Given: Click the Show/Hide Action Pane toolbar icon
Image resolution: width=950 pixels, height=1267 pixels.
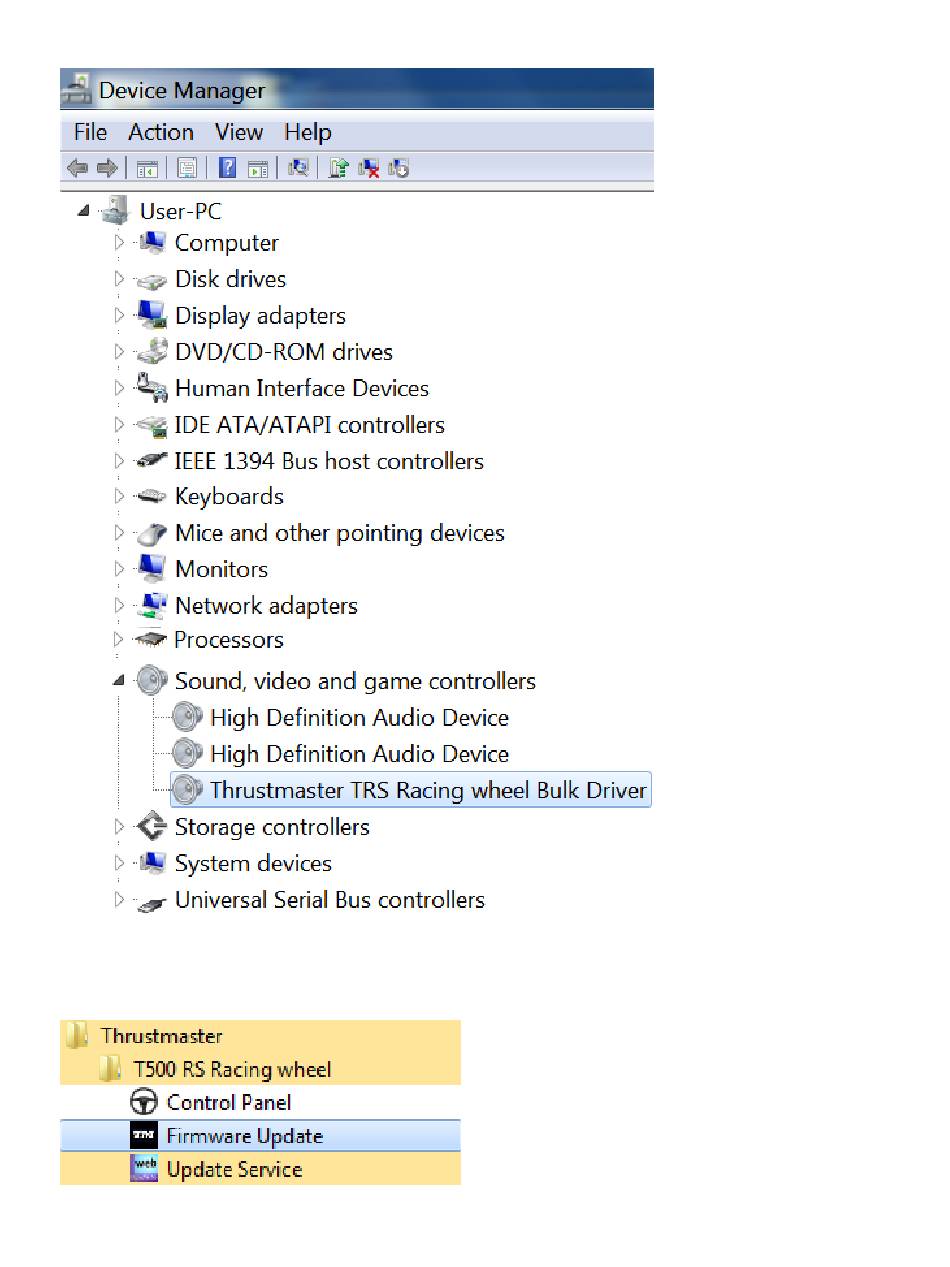Looking at the screenshot, I should coord(258,169).
